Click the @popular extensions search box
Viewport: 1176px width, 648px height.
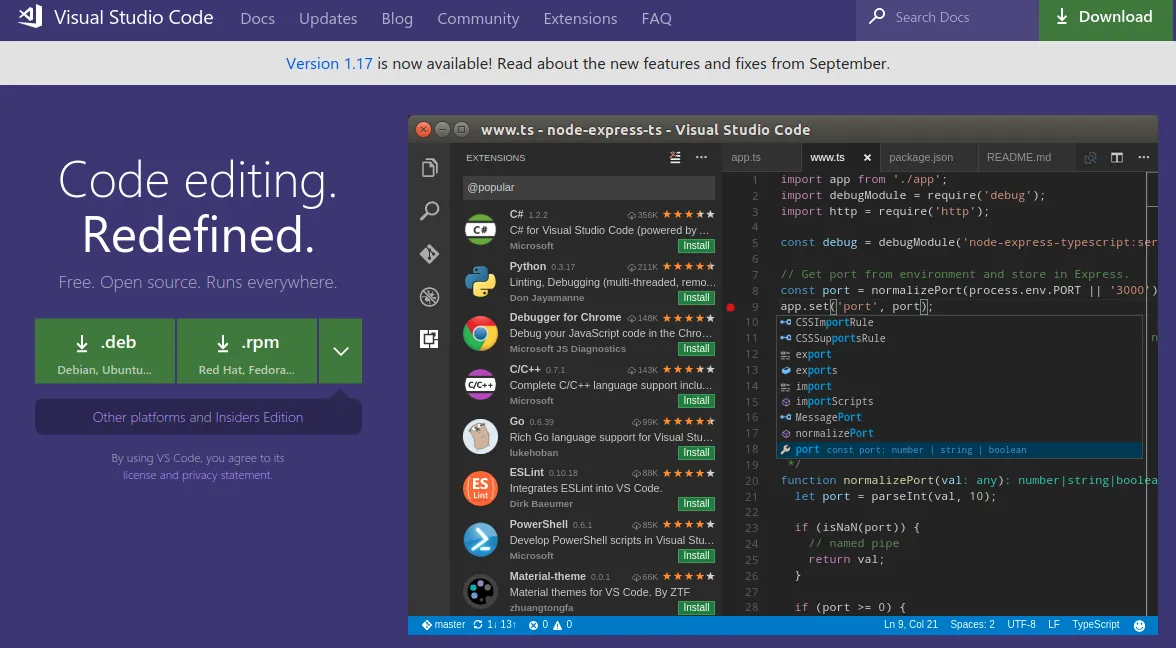pyautogui.click(x=589, y=188)
